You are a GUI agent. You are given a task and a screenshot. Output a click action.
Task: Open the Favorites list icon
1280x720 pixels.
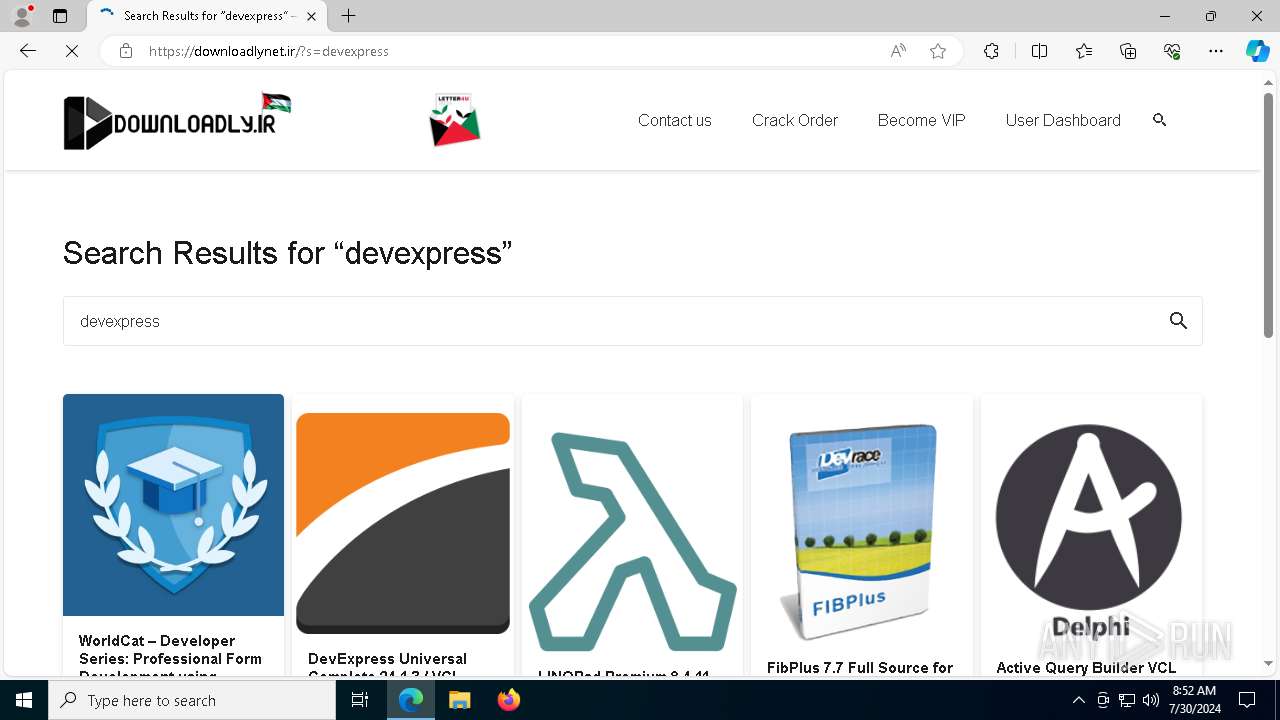click(1084, 51)
